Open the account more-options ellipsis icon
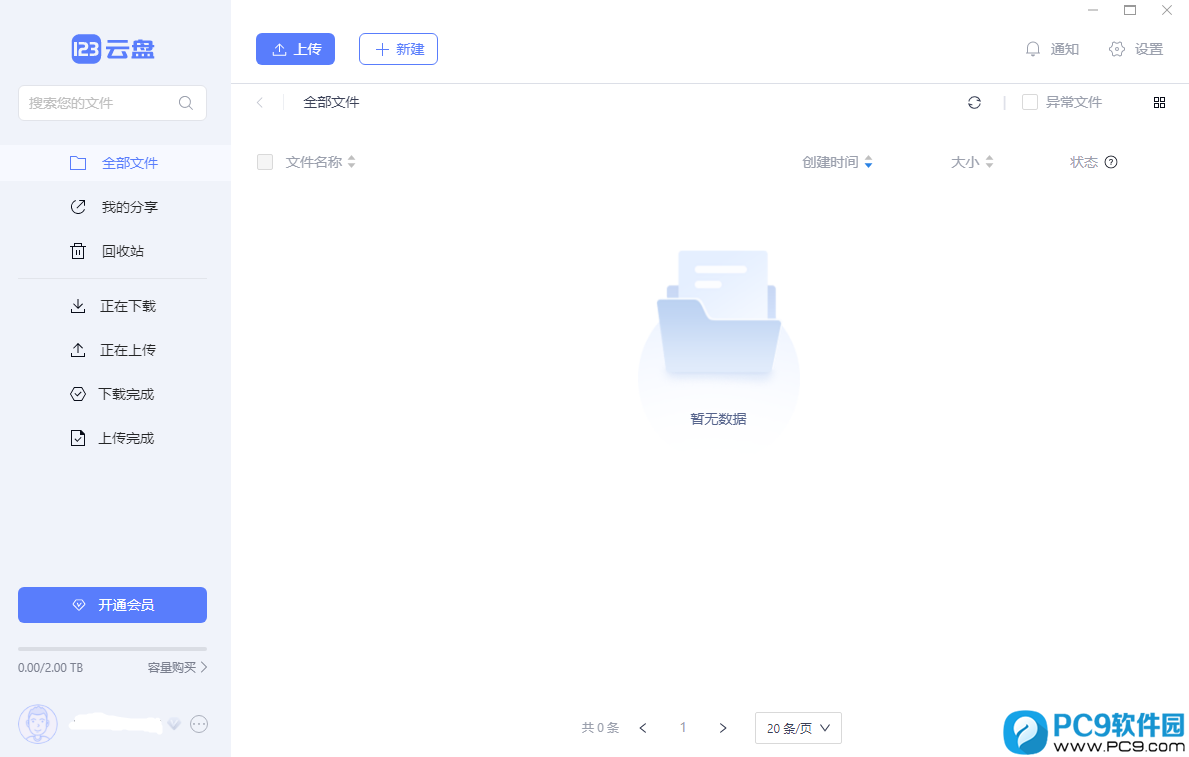Screen dimensions: 1189x757 [x=199, y=724]
